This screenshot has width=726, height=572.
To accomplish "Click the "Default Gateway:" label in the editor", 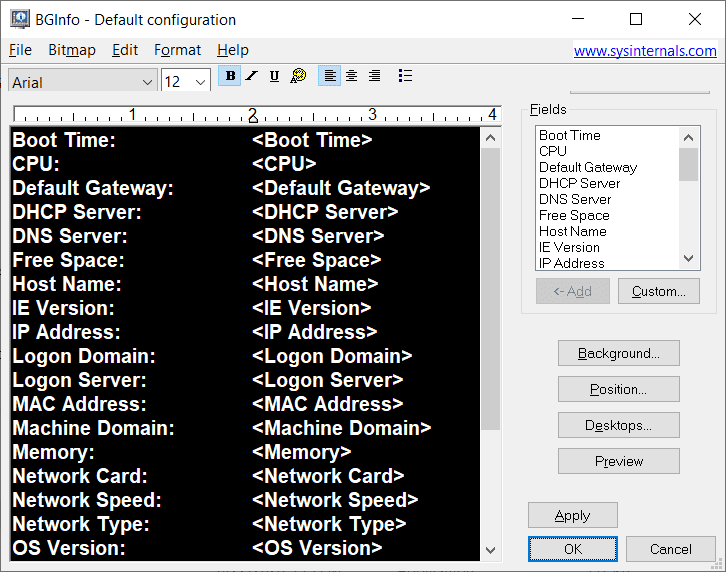I will coord(93,188).
